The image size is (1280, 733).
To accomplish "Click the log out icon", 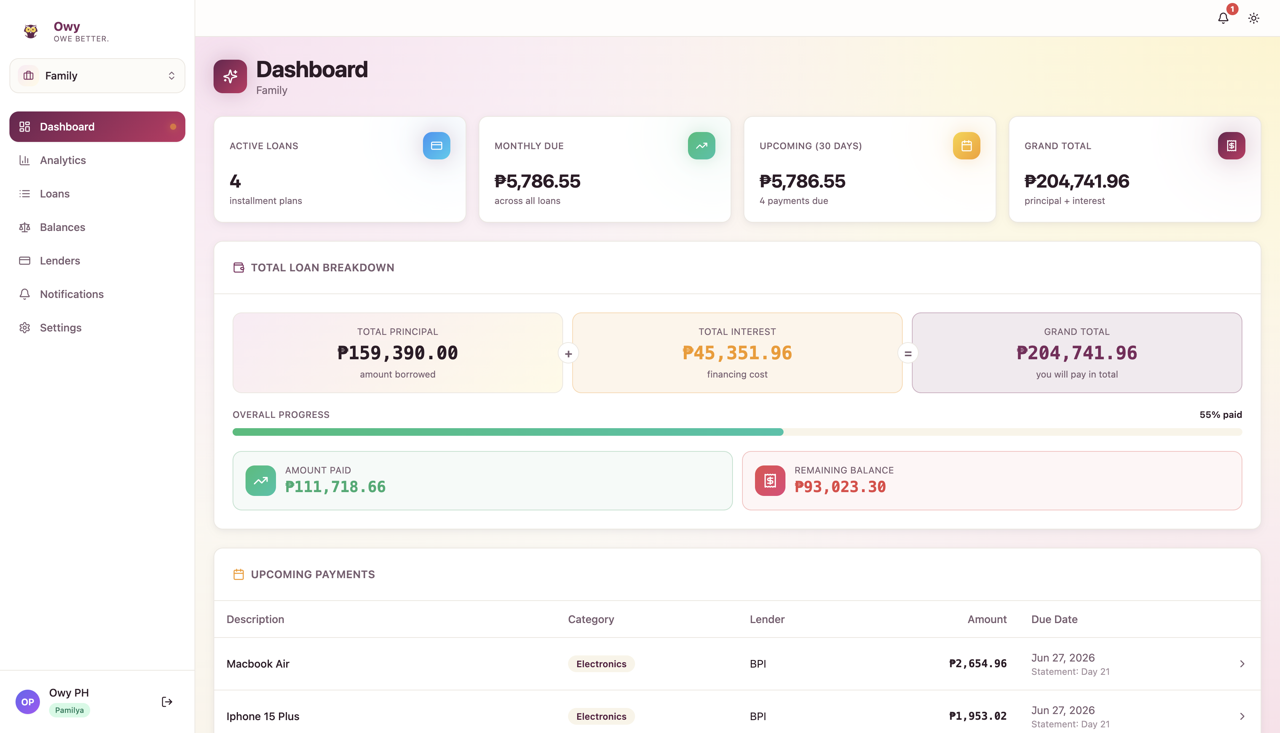I will [x=167, y=702].
